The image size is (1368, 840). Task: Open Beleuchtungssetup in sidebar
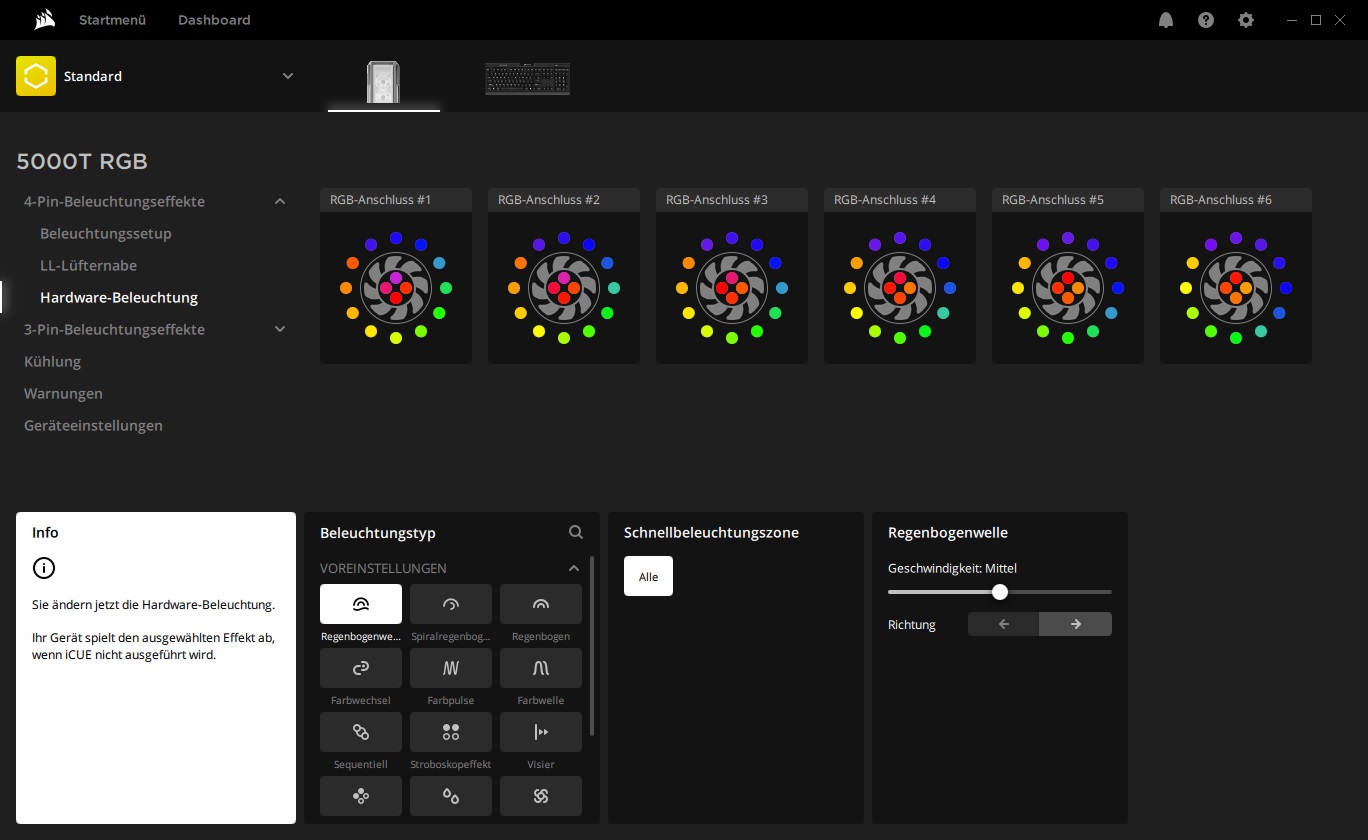(106, 234)
